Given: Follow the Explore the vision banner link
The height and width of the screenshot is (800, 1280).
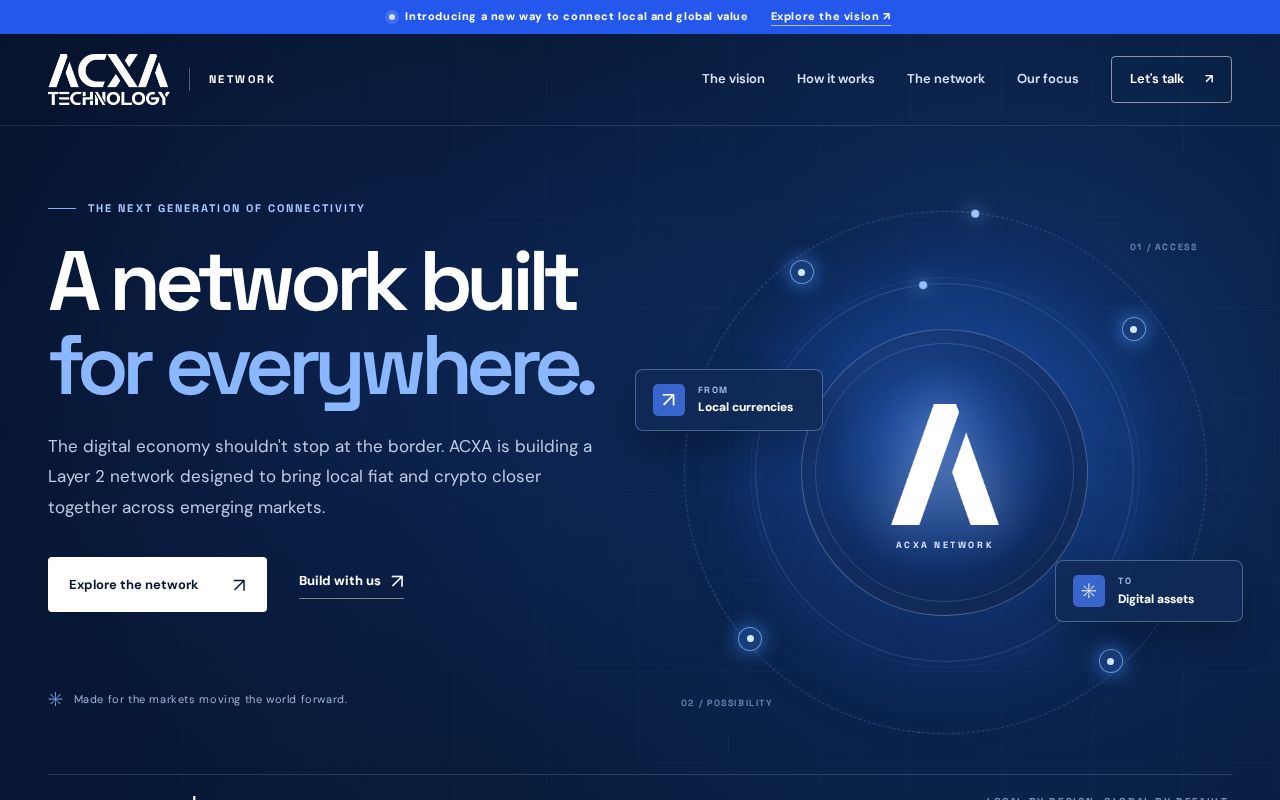Looking at the screenshot, I should tap(830, 17).
